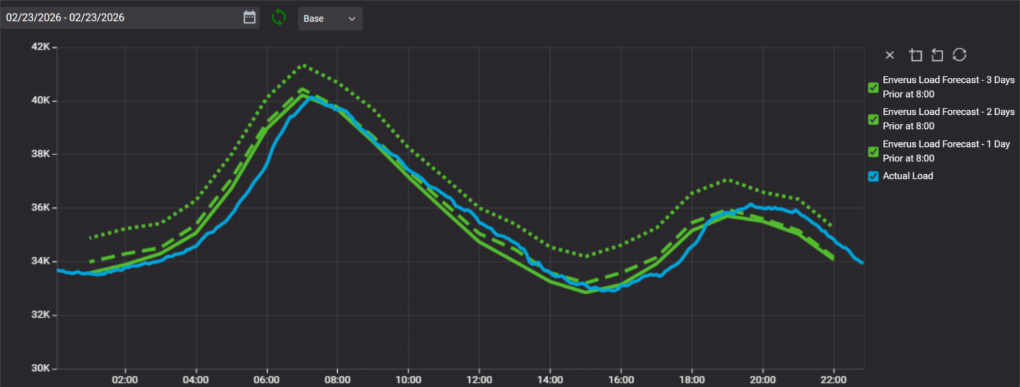
Task: Uncheck Enverus Load Forecast 1 Day Prior
Action: click(x=874, y=152)
